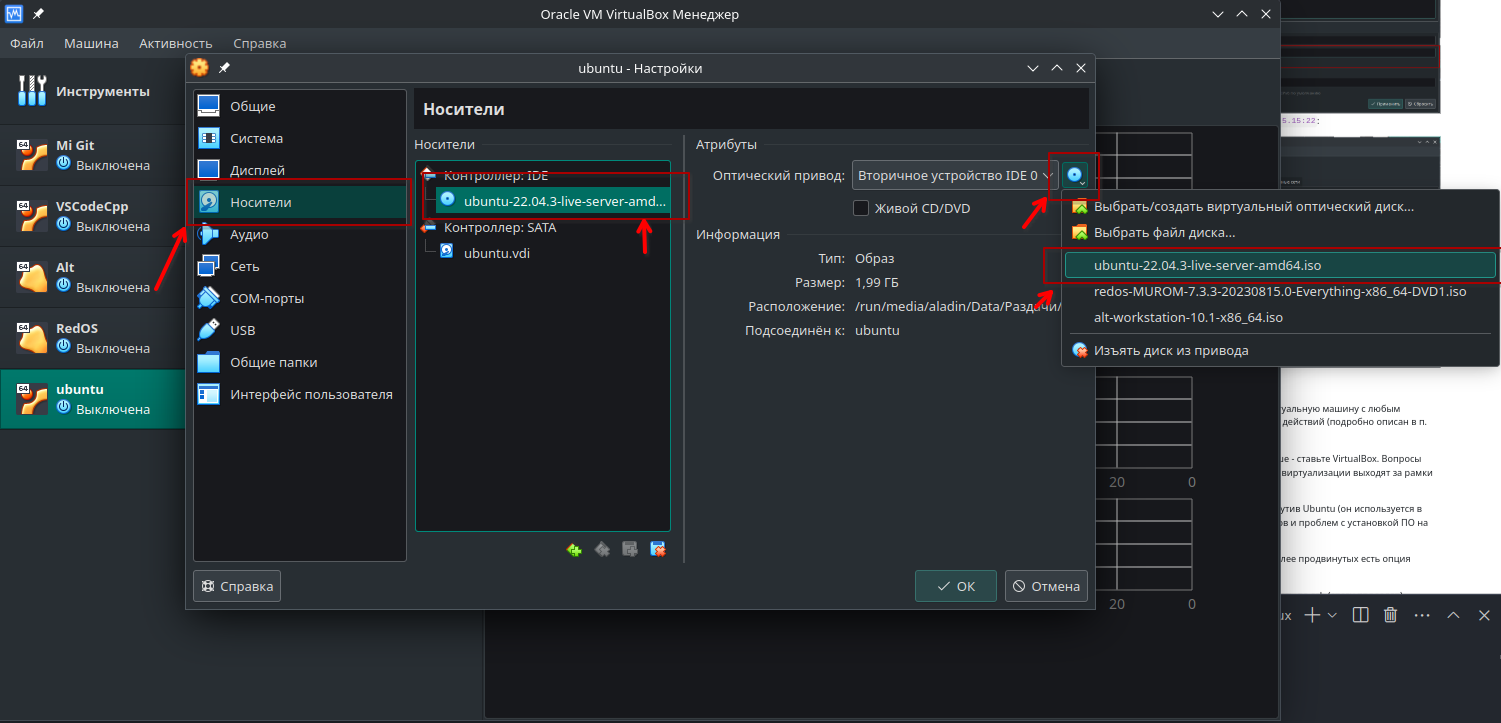Collapse the Контроллер: SATA tree node
Viewport: 1501px width, 723px height.
coord(429,227)
